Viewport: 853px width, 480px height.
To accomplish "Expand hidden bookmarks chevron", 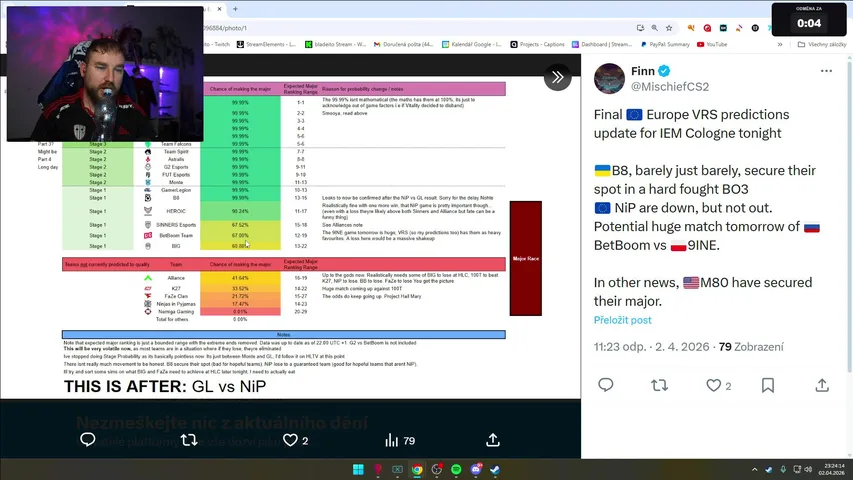I will [780, 45].
